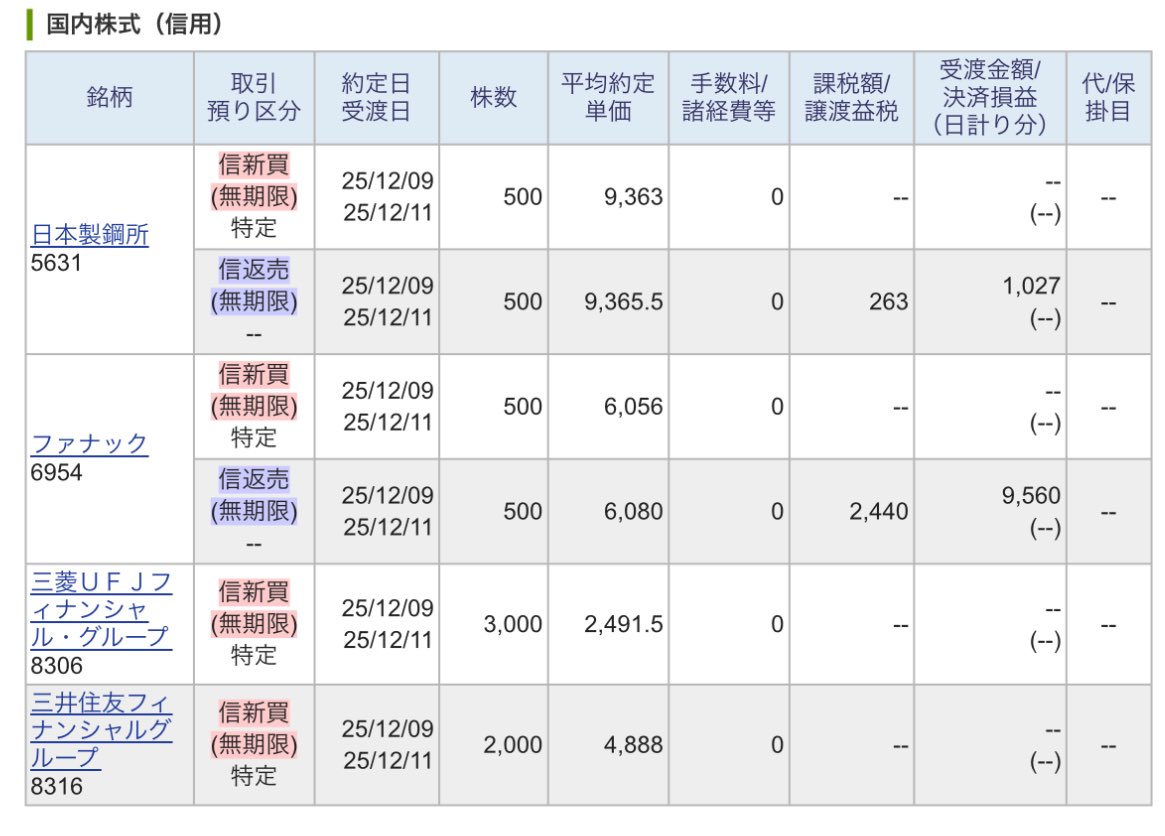The image size is (1165, 836).
Task: Click the share count 3,000
Action: (513, 624)
